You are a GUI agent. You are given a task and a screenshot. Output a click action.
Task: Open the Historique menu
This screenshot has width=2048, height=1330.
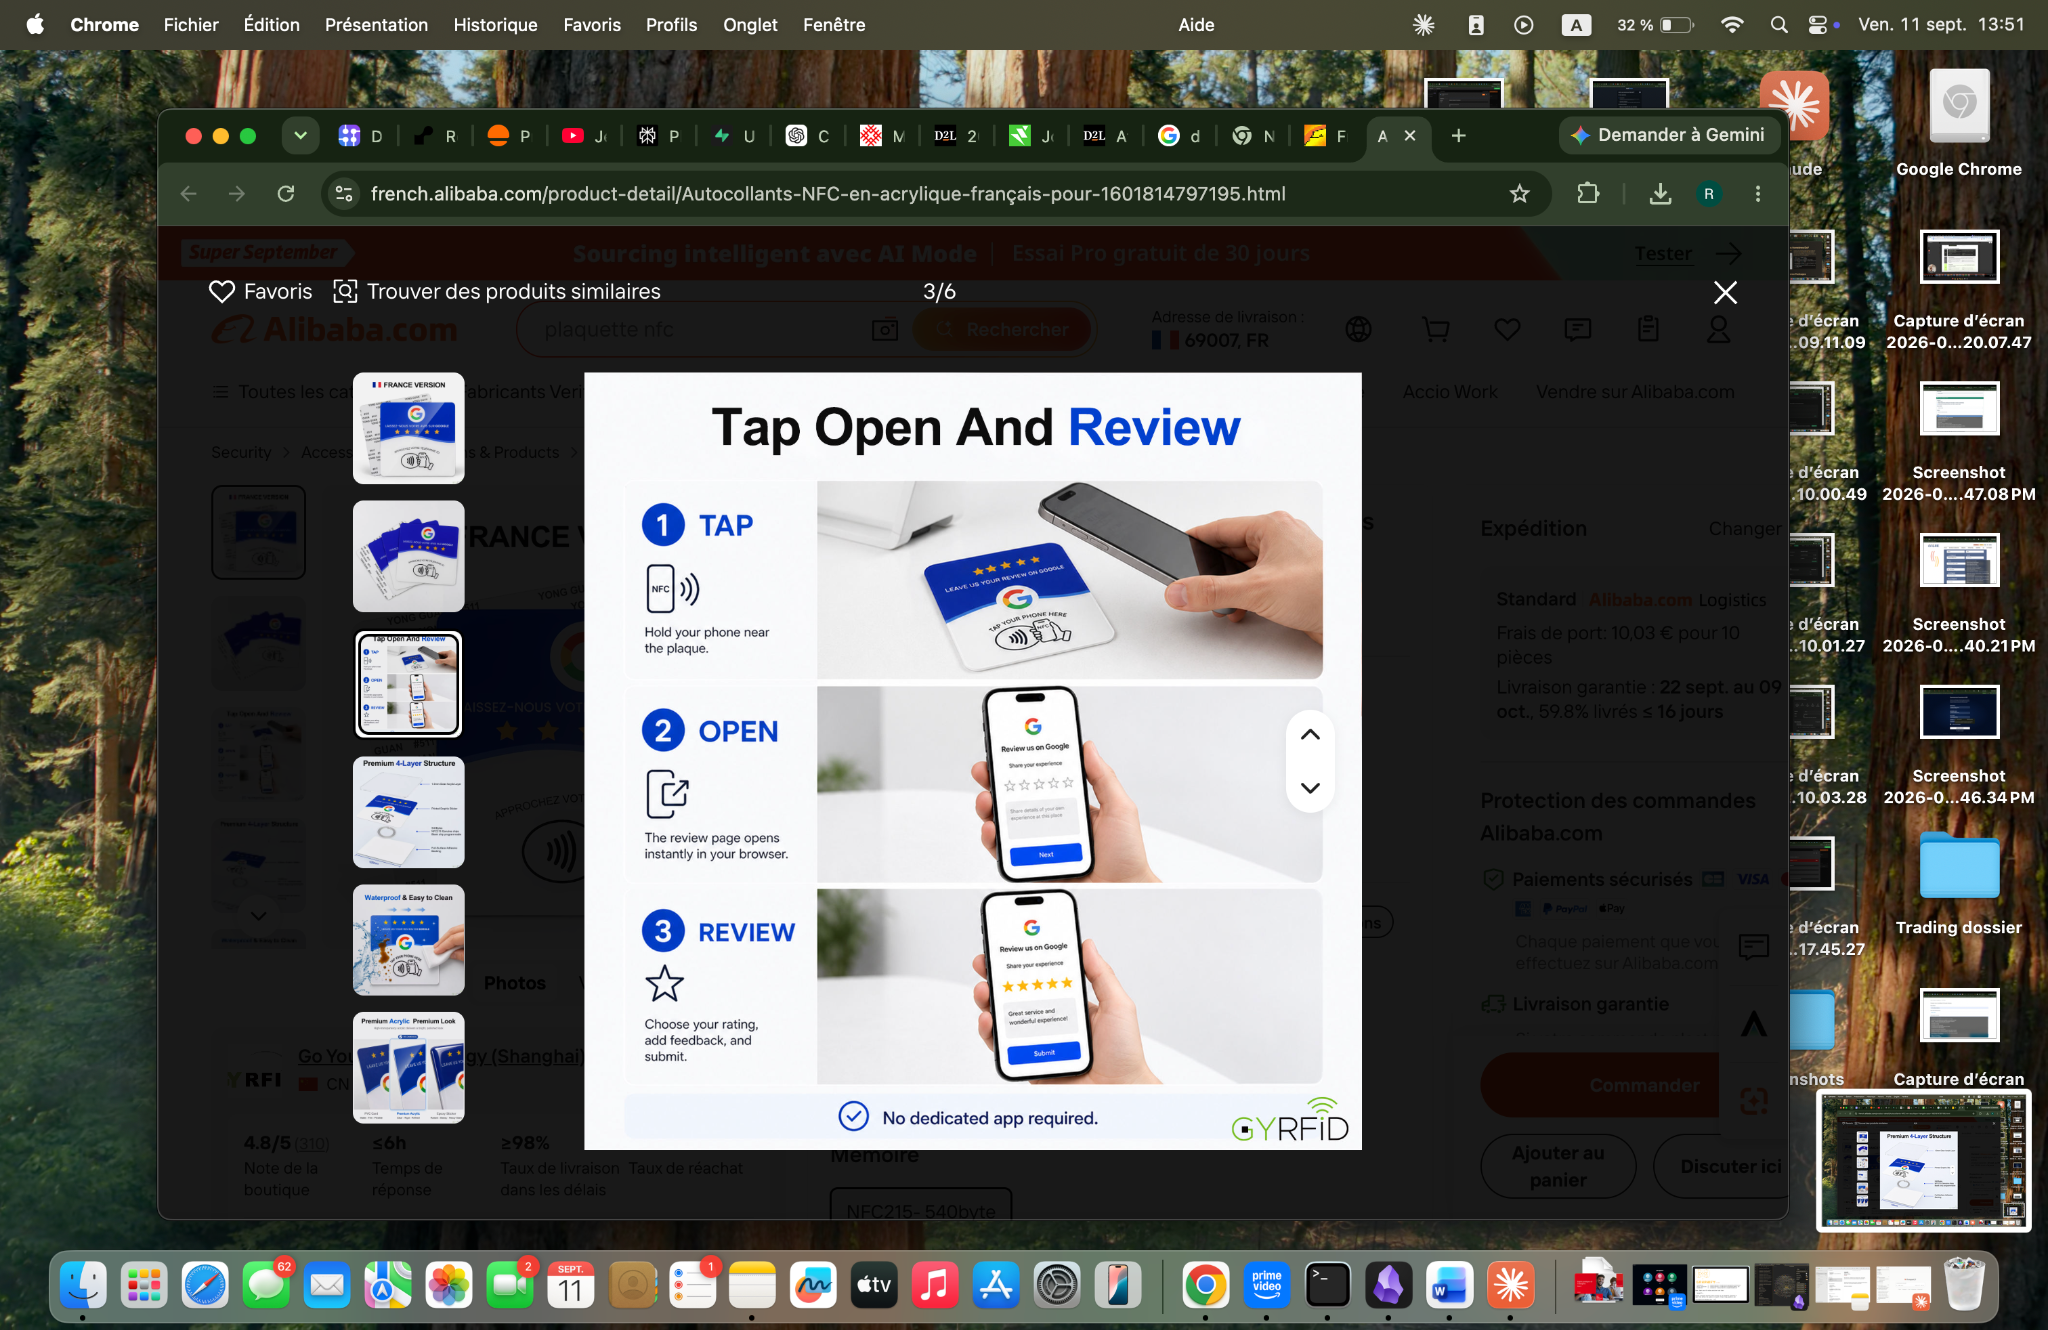[495, 25]
